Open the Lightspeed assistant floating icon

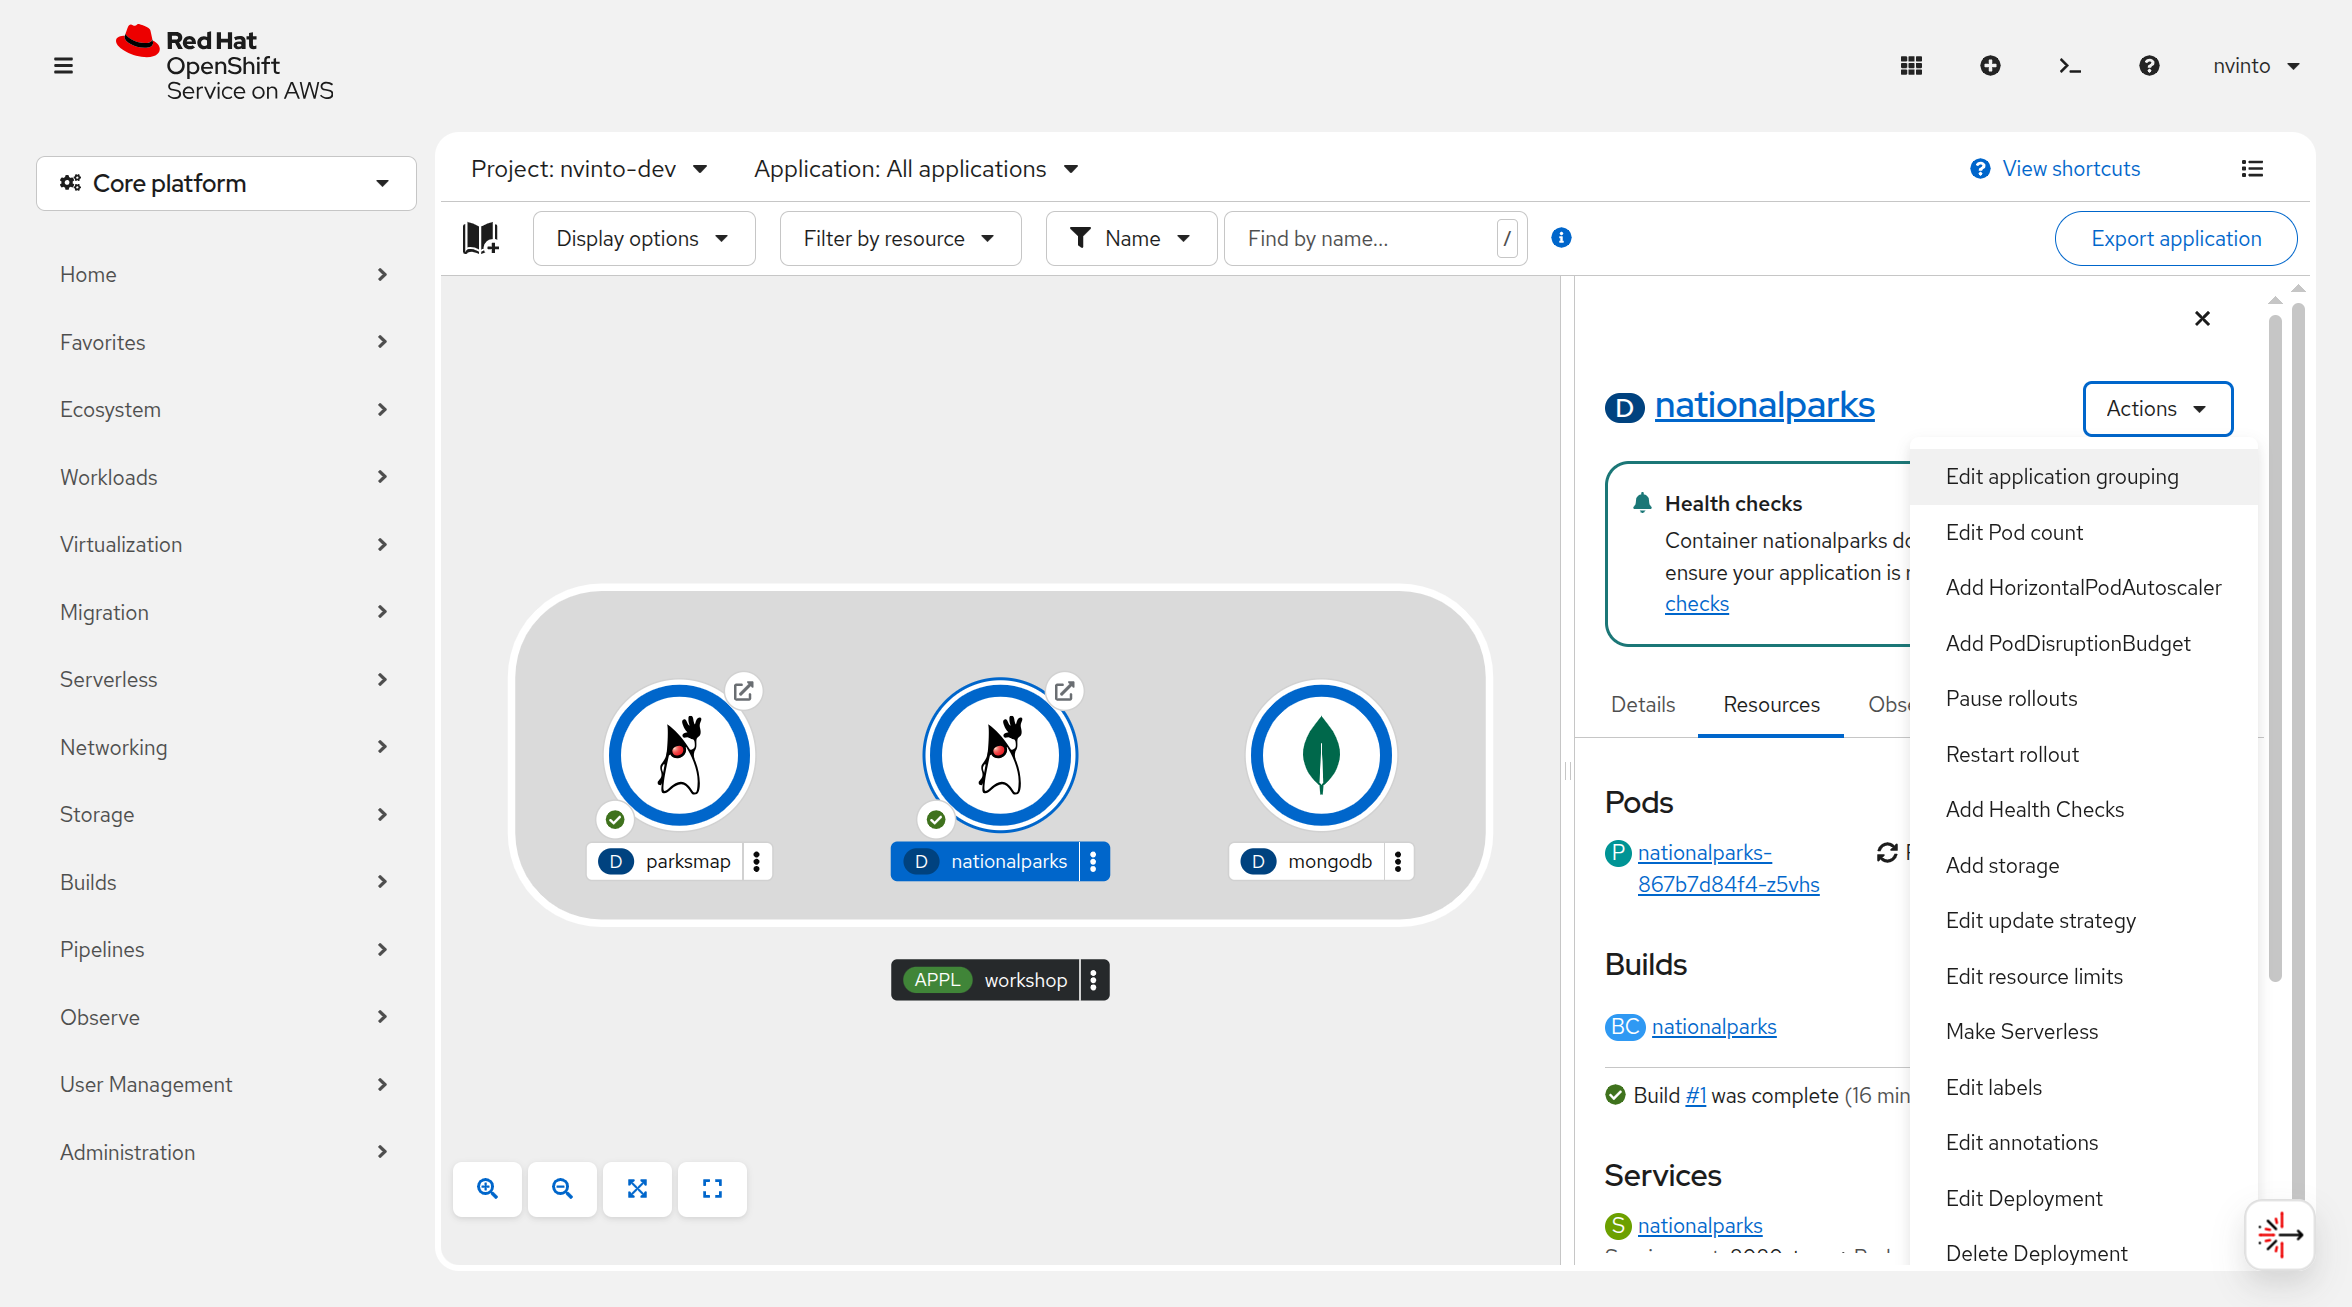click(2280, 1235)
